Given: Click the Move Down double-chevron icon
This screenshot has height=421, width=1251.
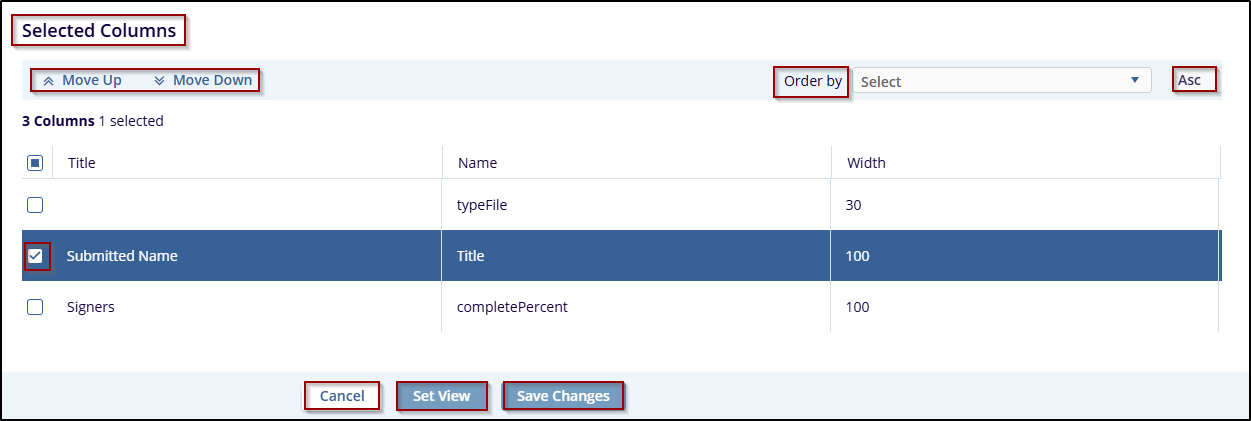Looking at the screenshot, I should (159, 81).
